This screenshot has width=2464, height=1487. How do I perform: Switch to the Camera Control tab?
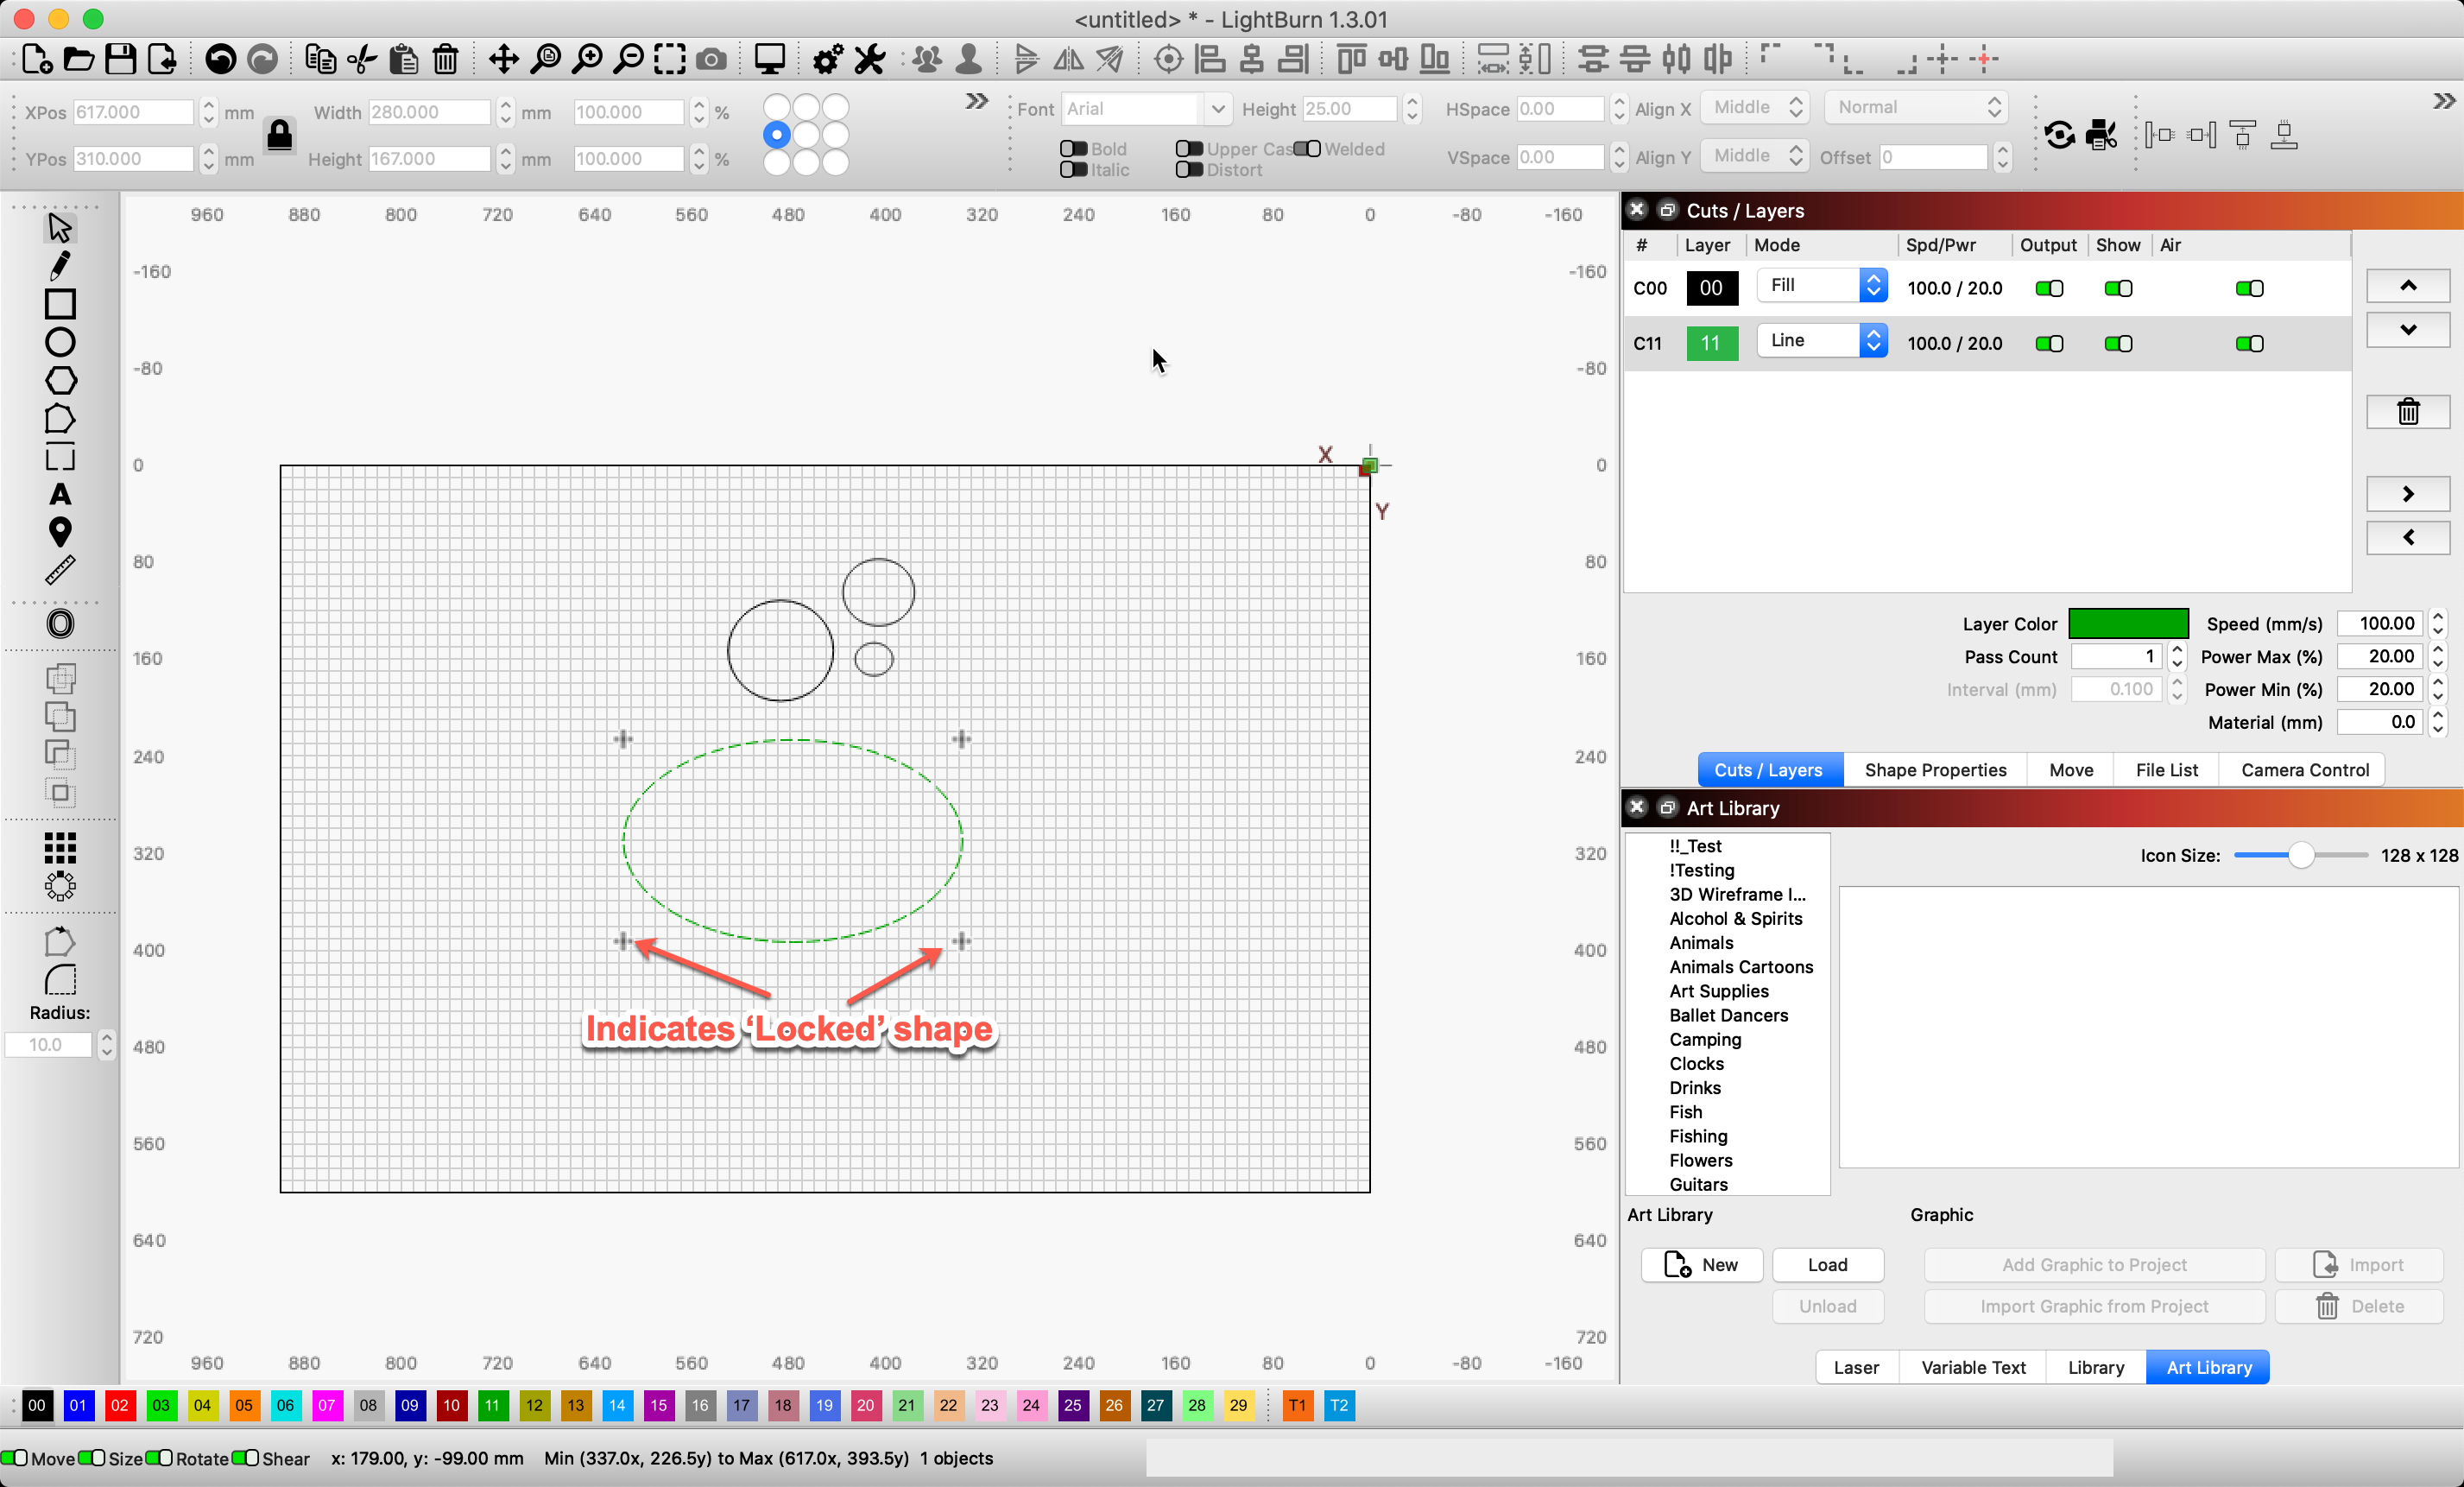pyautogui.click(x=2303, y=769)
